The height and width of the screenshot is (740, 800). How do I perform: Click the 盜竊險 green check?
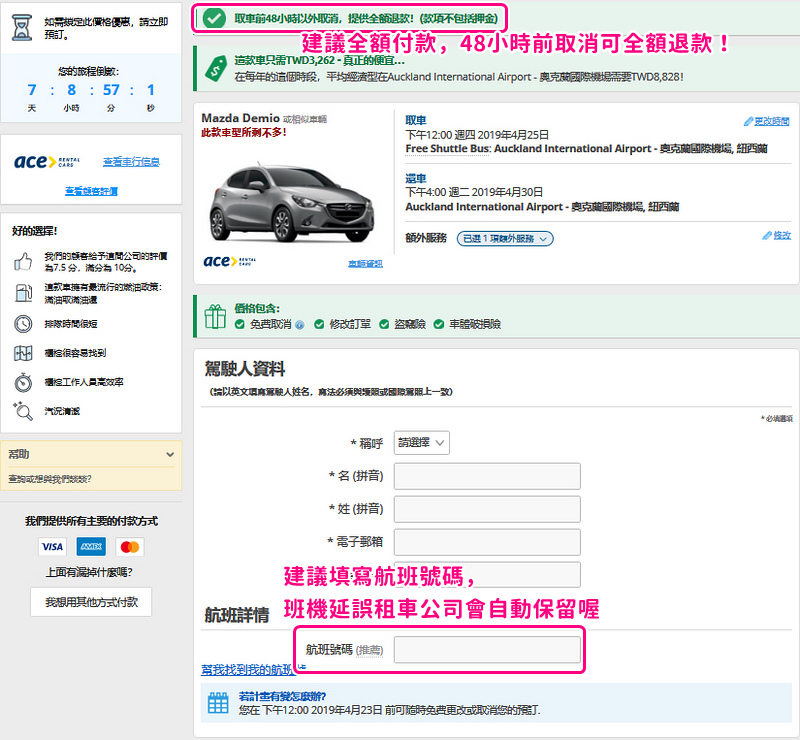point(384,324)
